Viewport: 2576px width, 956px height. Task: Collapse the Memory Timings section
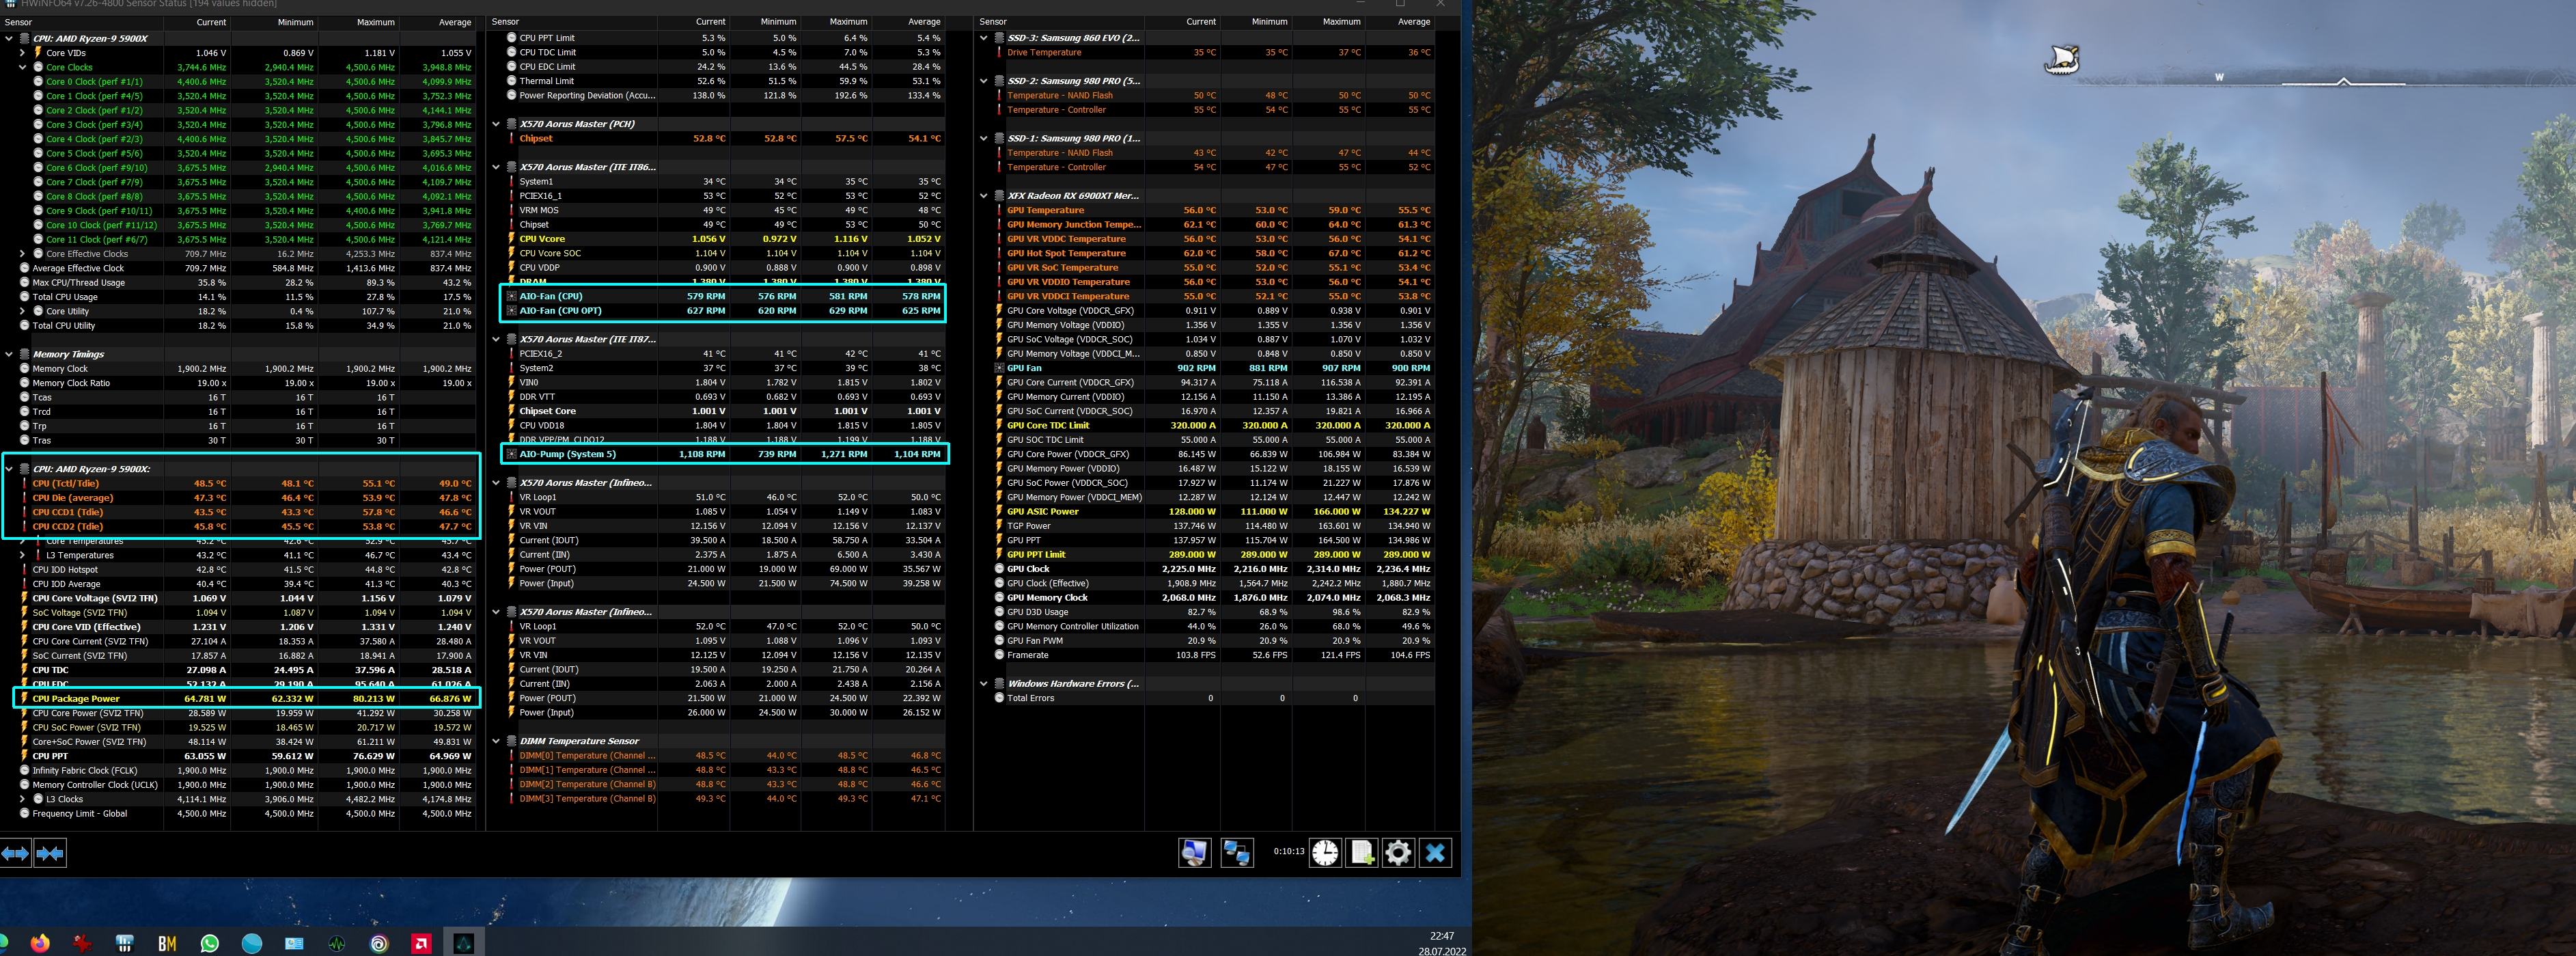[x=9, y=354]
